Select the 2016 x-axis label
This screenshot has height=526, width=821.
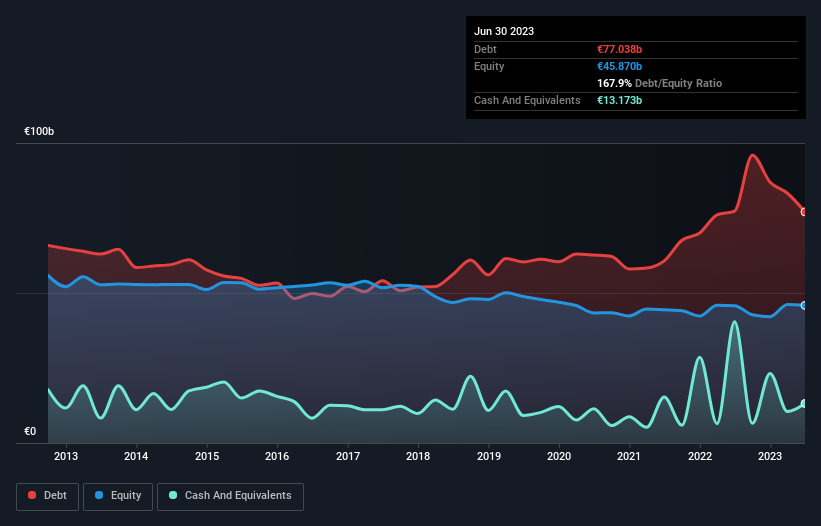[277, 456]
